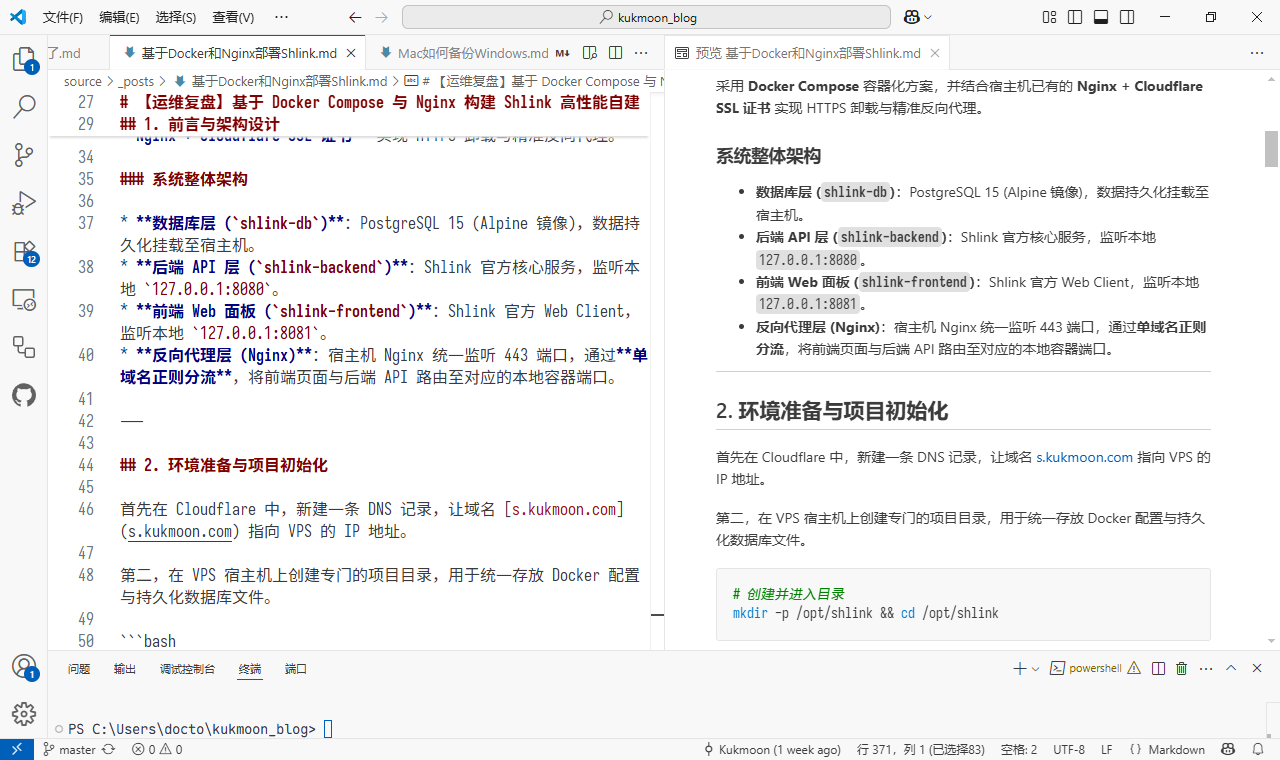
Task: Go forward using the right arrow
Action: point(381,17)
